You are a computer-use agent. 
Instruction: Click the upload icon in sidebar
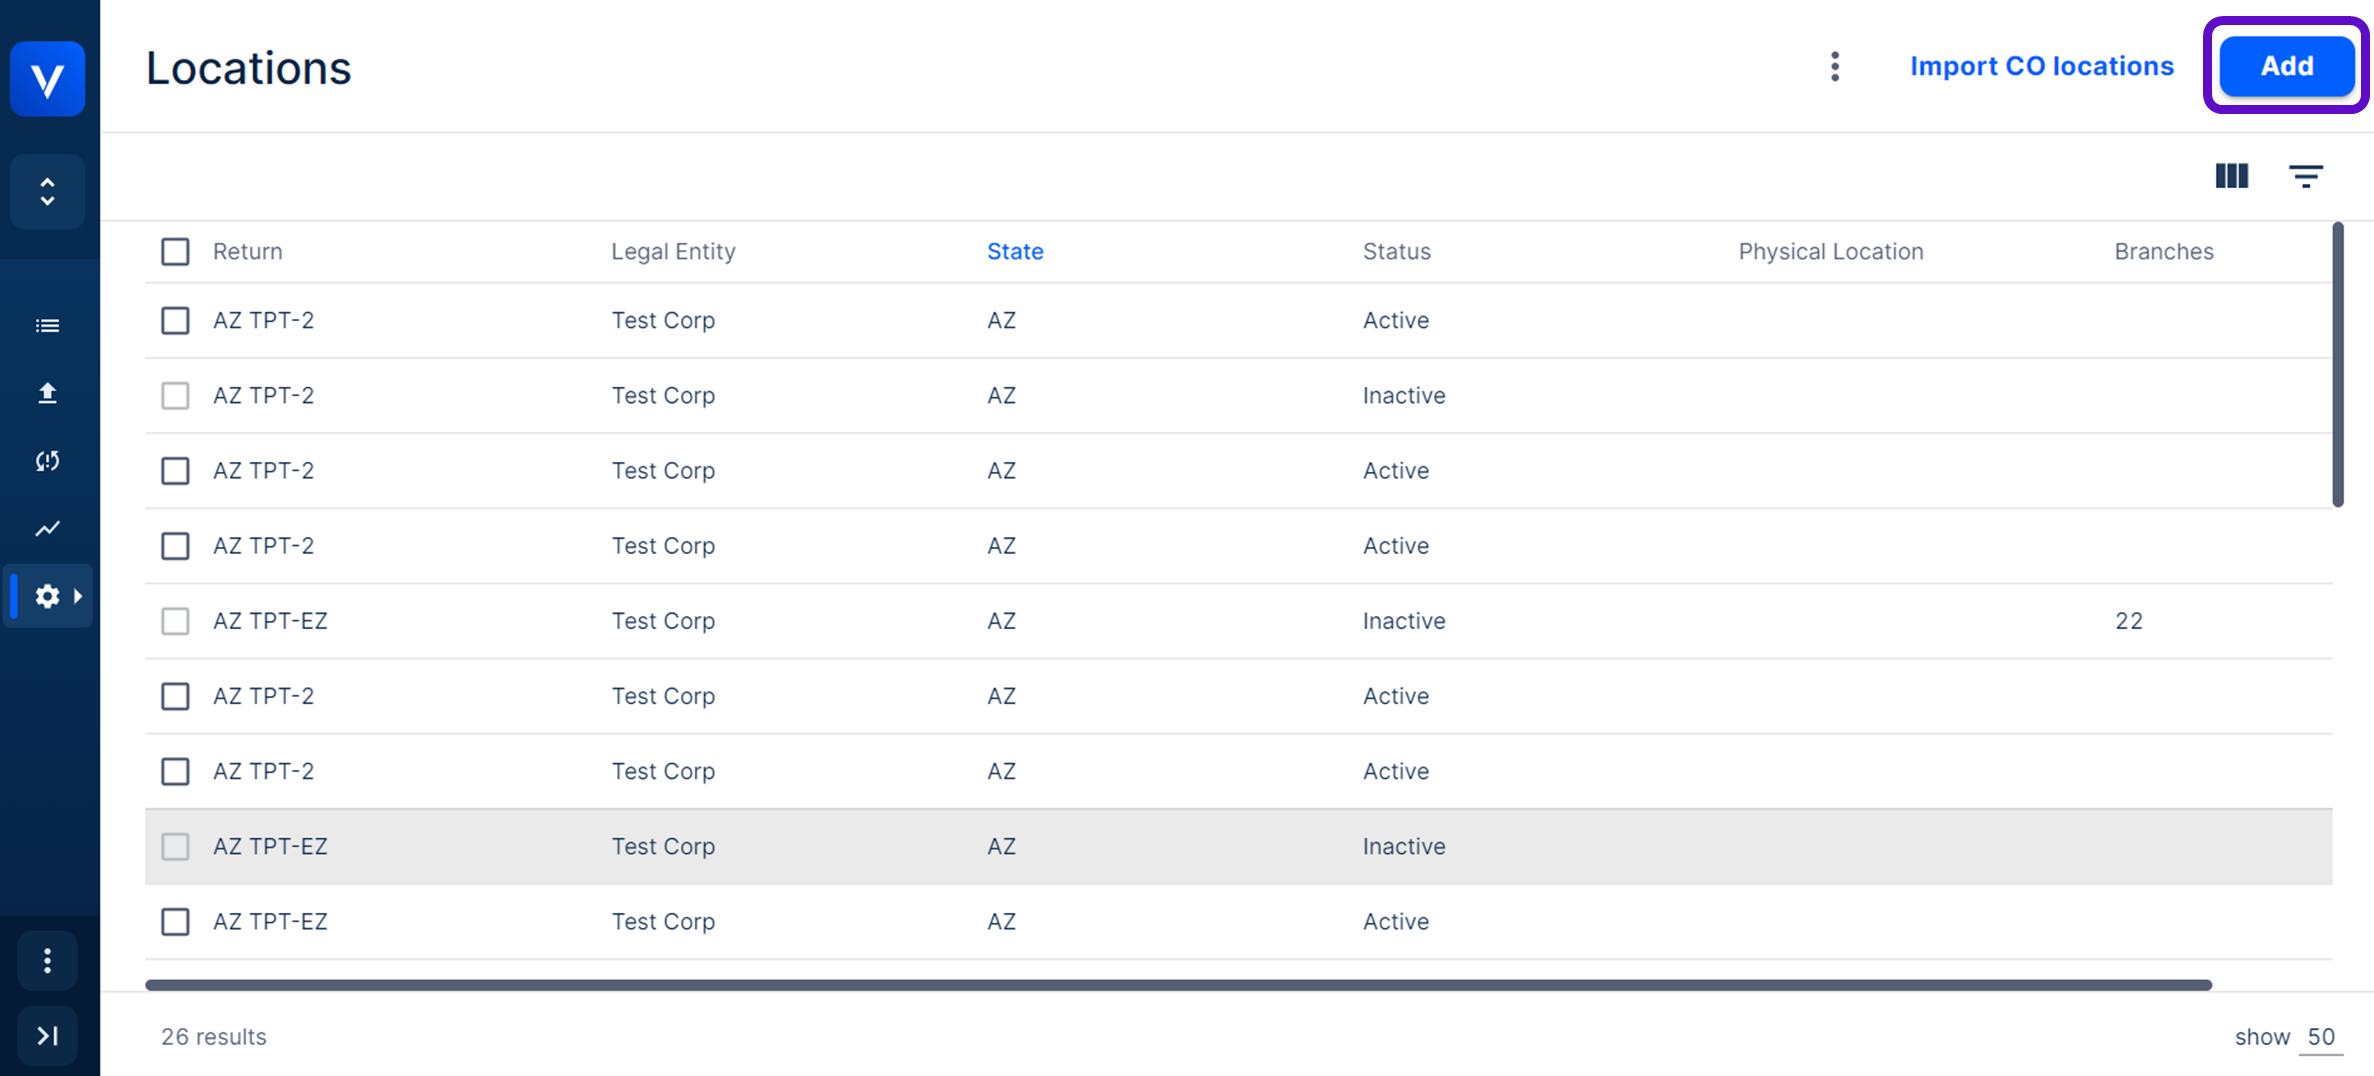coord(47,393)
